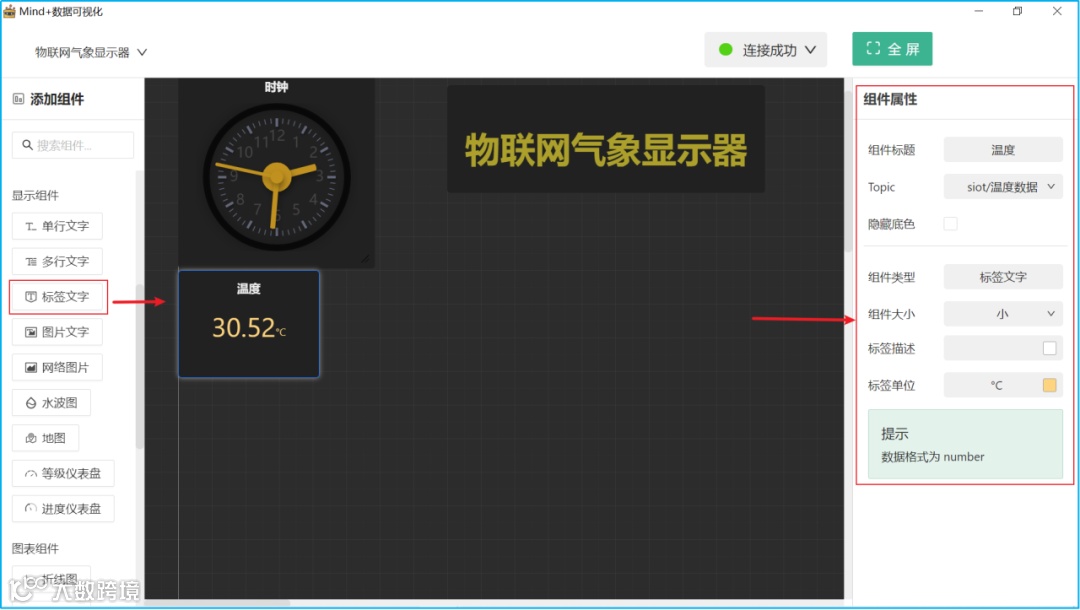Click the component list vertical scrollbar
This screenshot has height=610, width=1080.
click(x=140, y=365)
